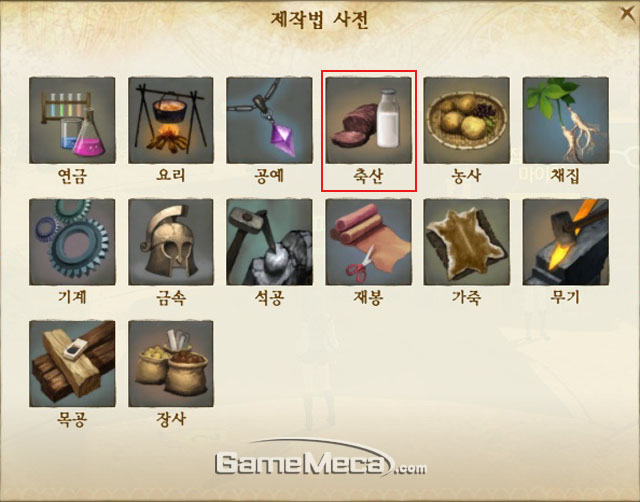
Task: Open the 연금 alchemy flask icon
Action: click(72, 120)
